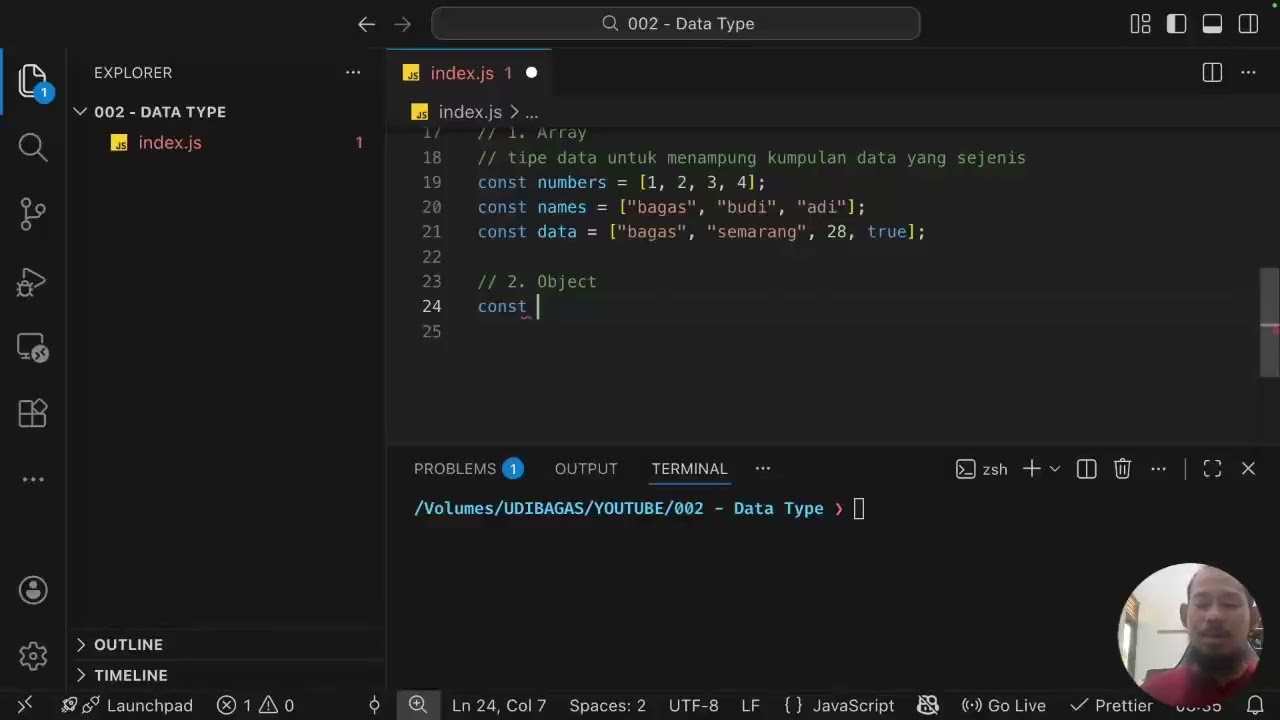Open the Run and Debug view
Image resolution: width=1280 pixels, height=720 pixels.
[33, 281]
